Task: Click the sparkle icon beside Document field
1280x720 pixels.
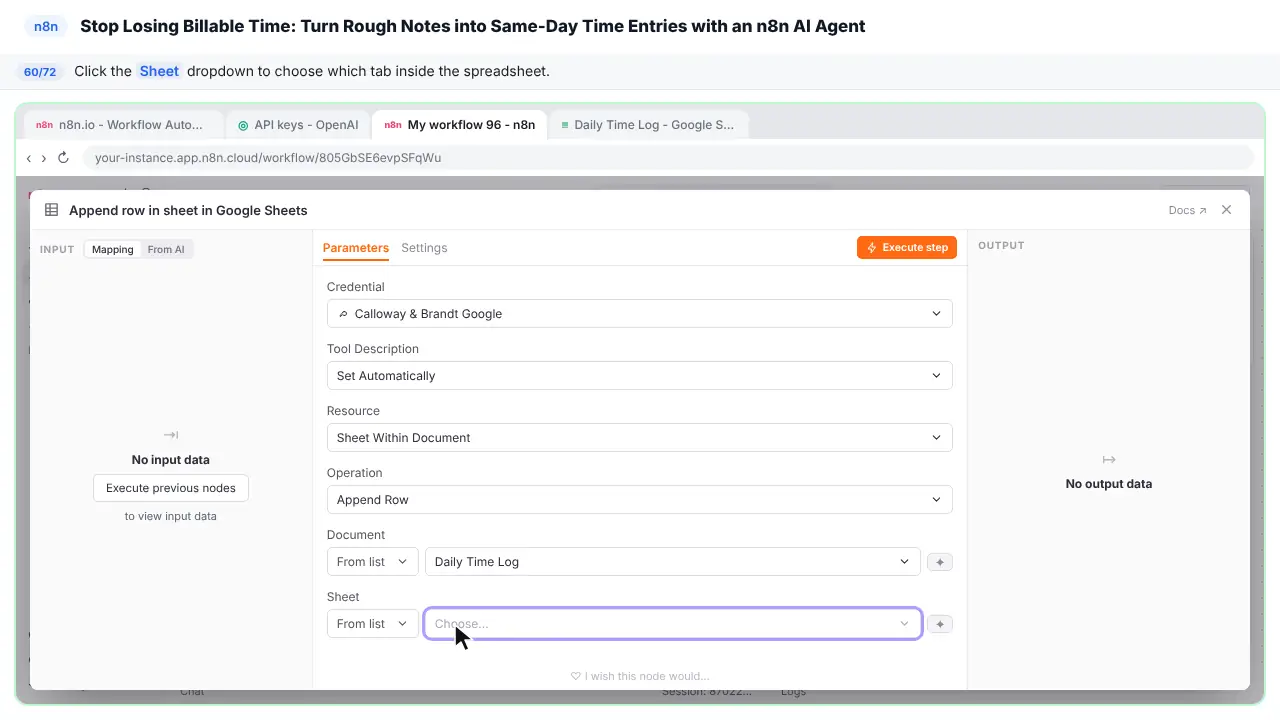Action: pos(939,562)
